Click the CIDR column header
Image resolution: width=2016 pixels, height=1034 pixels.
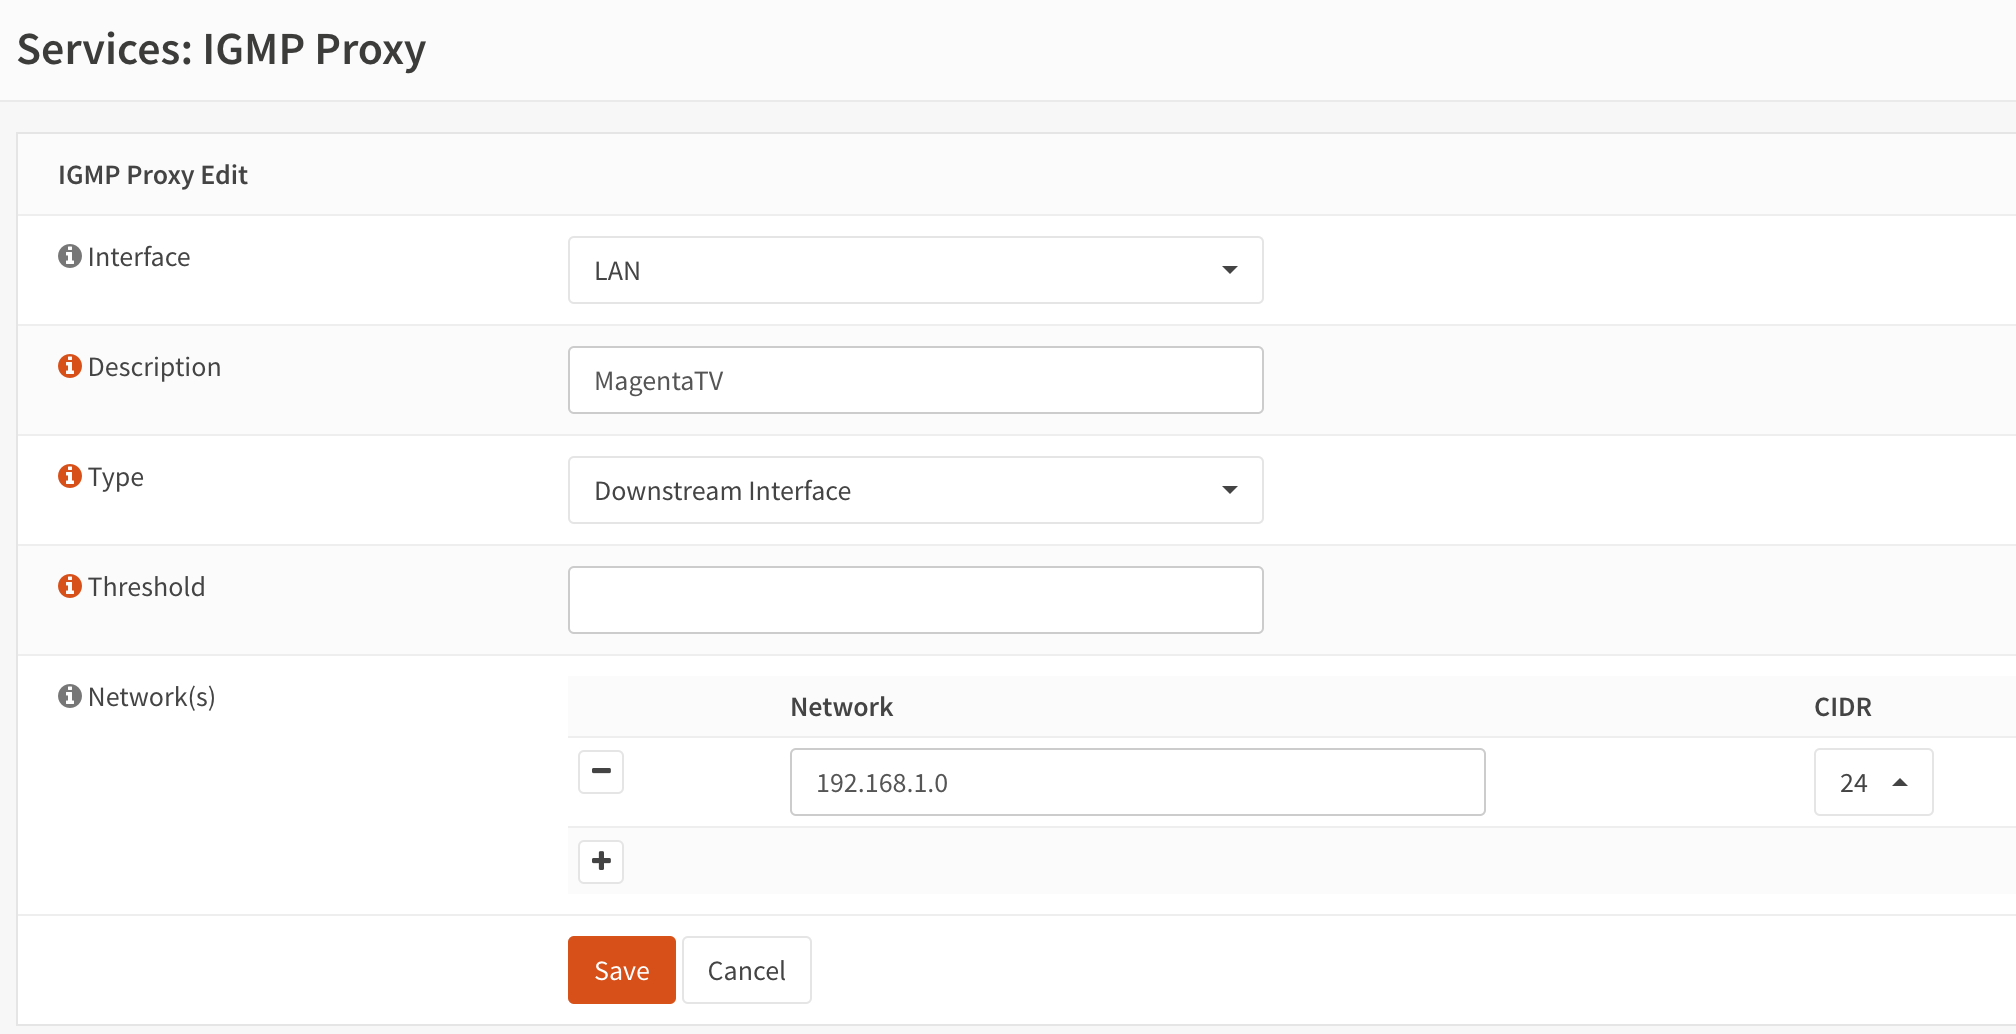1842,707
